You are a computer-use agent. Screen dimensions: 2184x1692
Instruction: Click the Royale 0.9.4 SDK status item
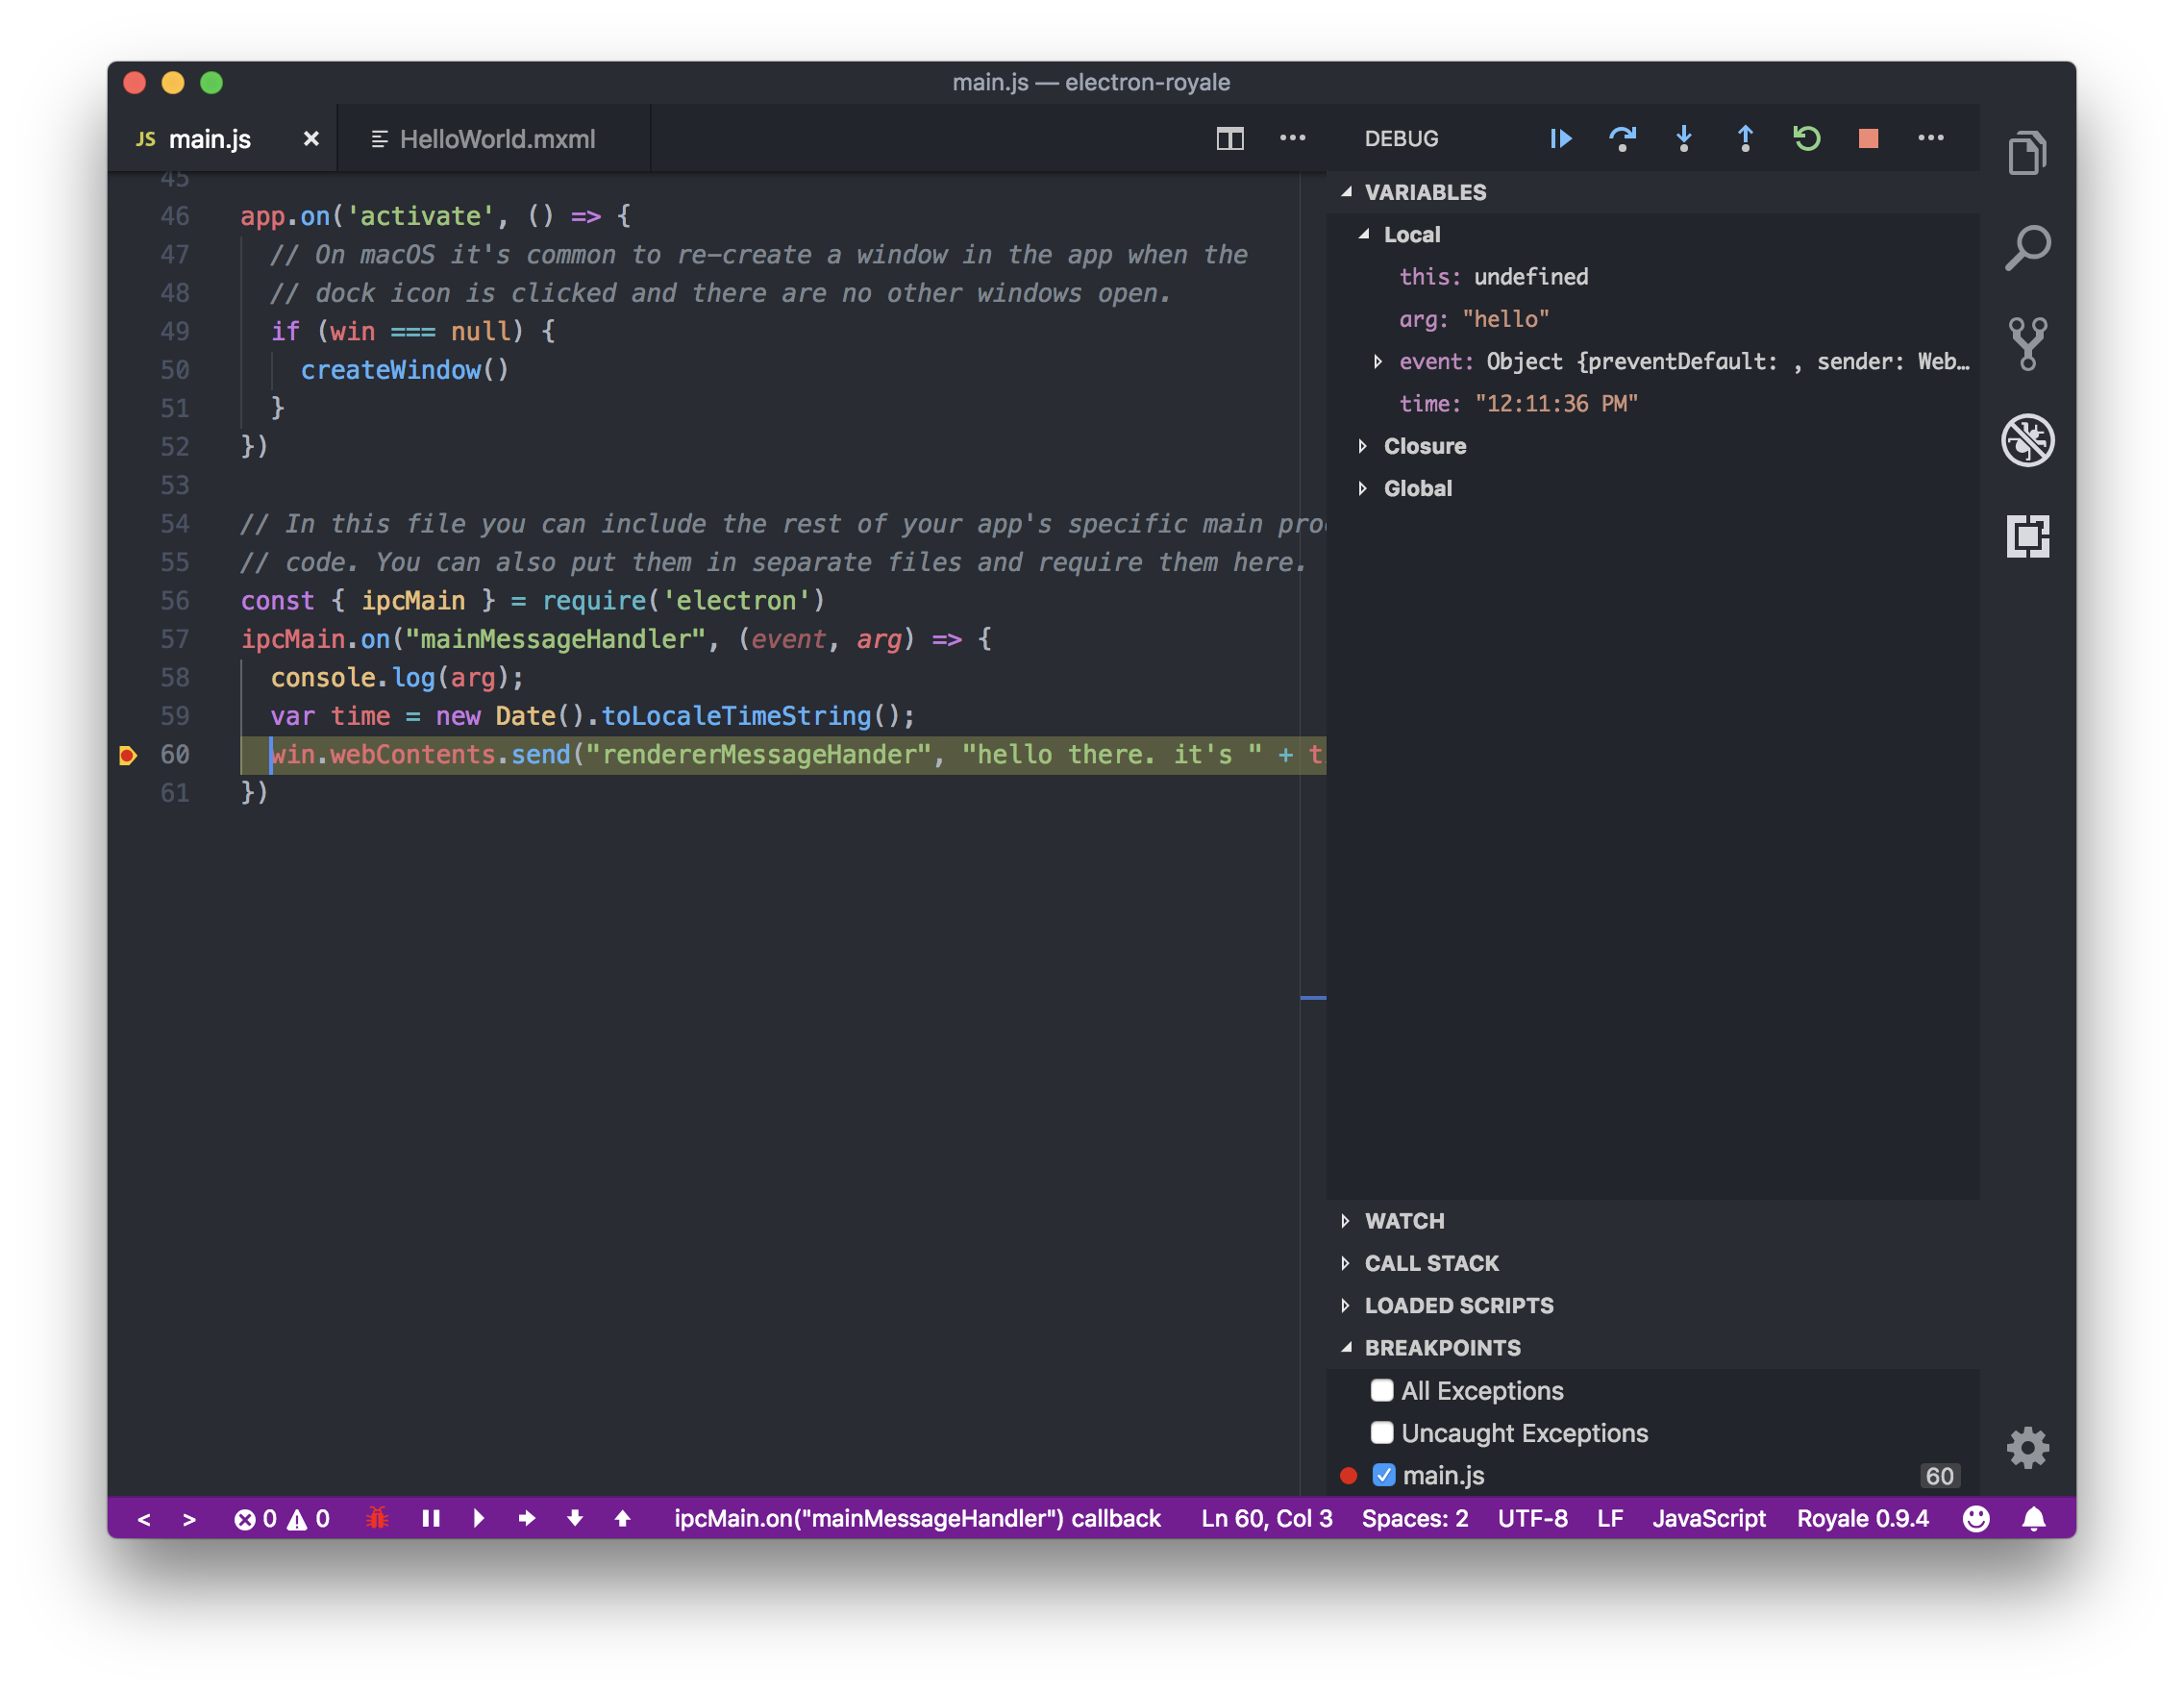click(x=1862, y=1518)
